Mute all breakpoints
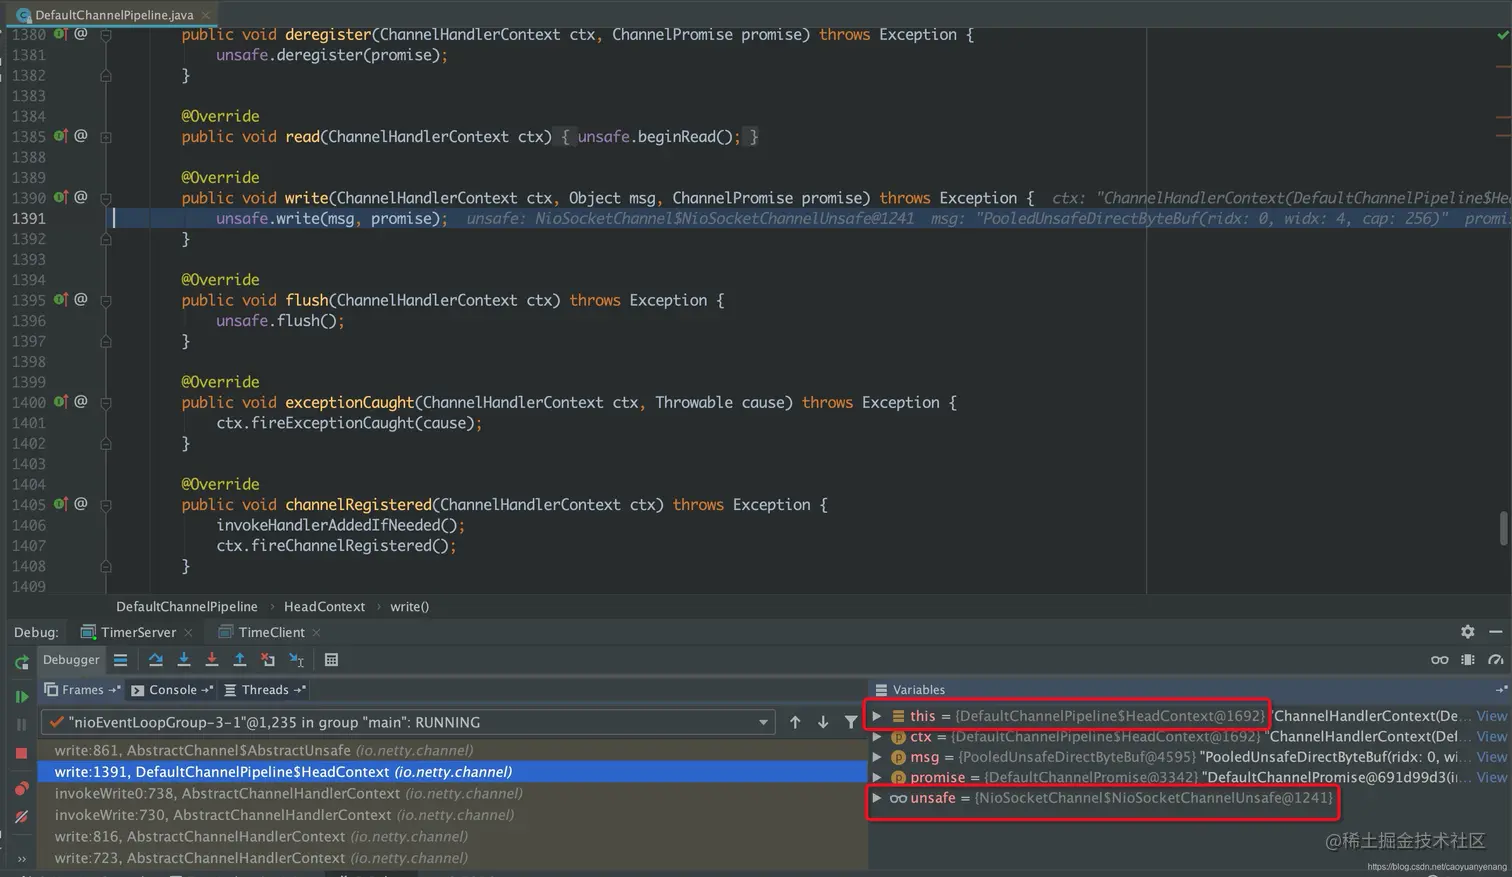This screenshot has width=1512, height=877. [21, 817]
